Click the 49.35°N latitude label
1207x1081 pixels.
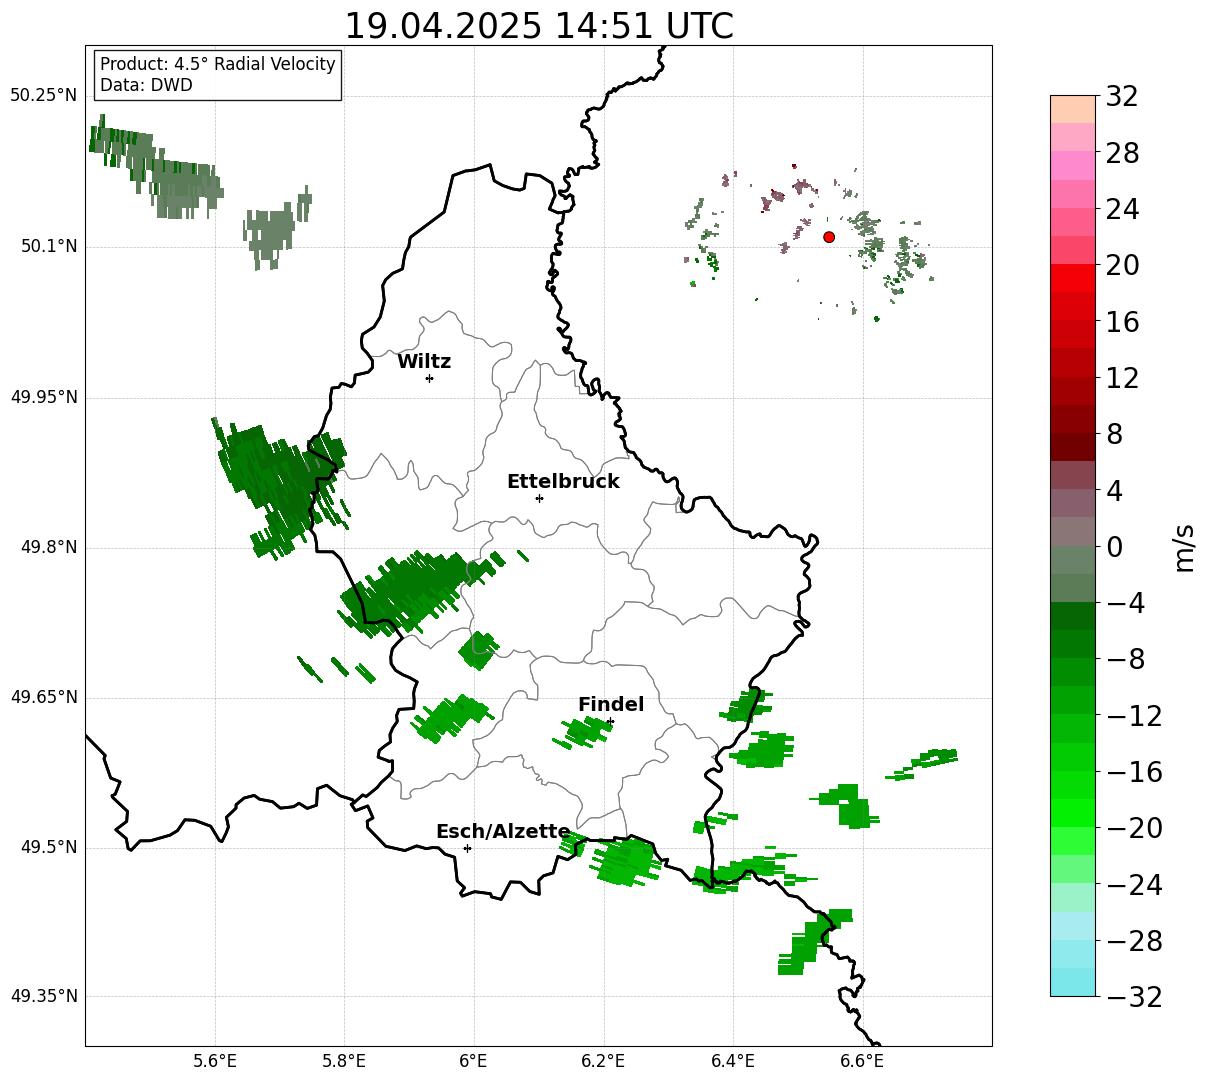tap(43, 996)
